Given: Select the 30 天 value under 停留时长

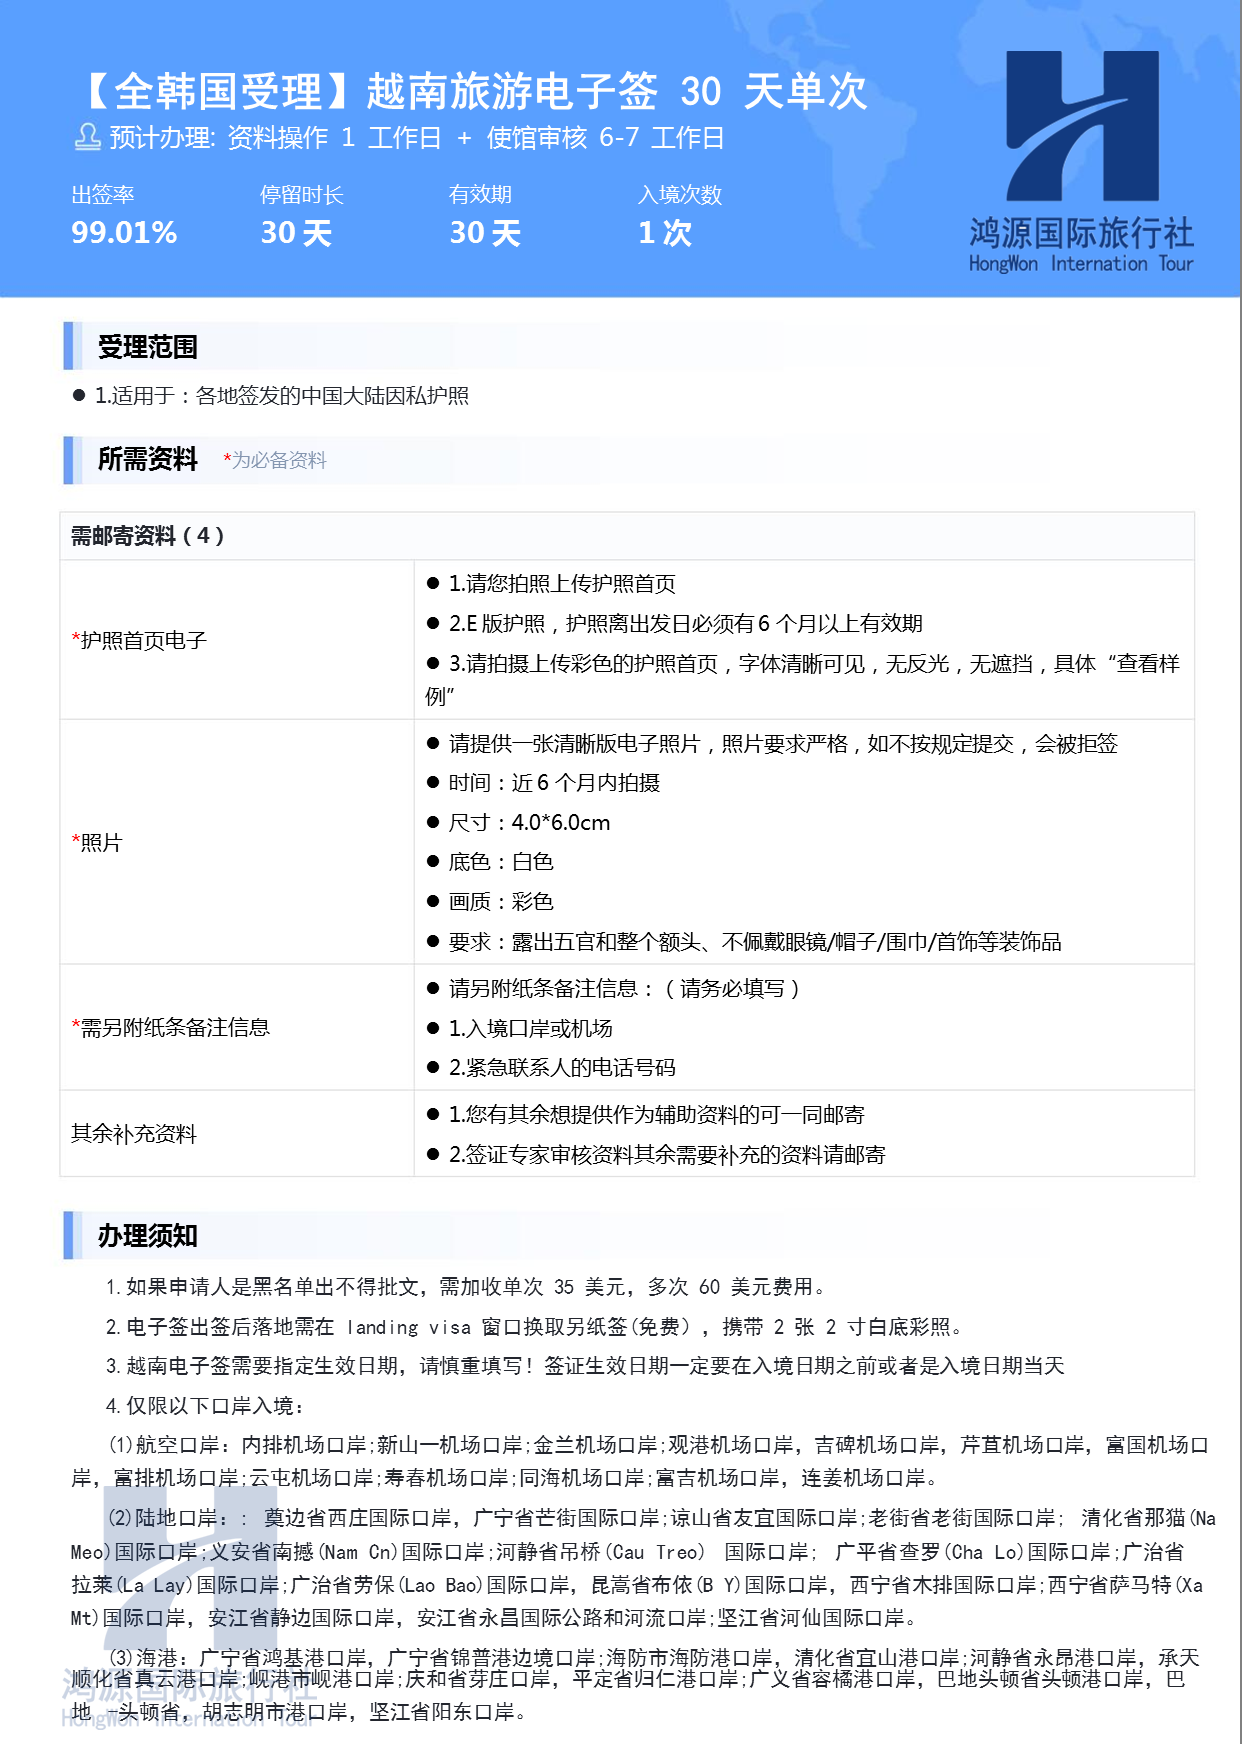Looking at the screenshot, I should tap(296, 233).
